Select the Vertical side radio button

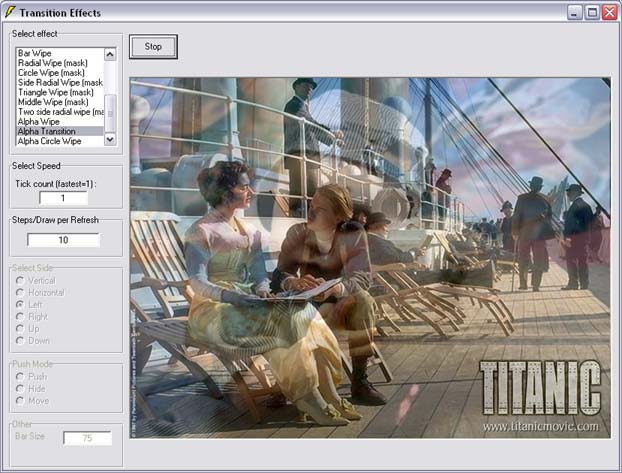[x=19, y=280]
